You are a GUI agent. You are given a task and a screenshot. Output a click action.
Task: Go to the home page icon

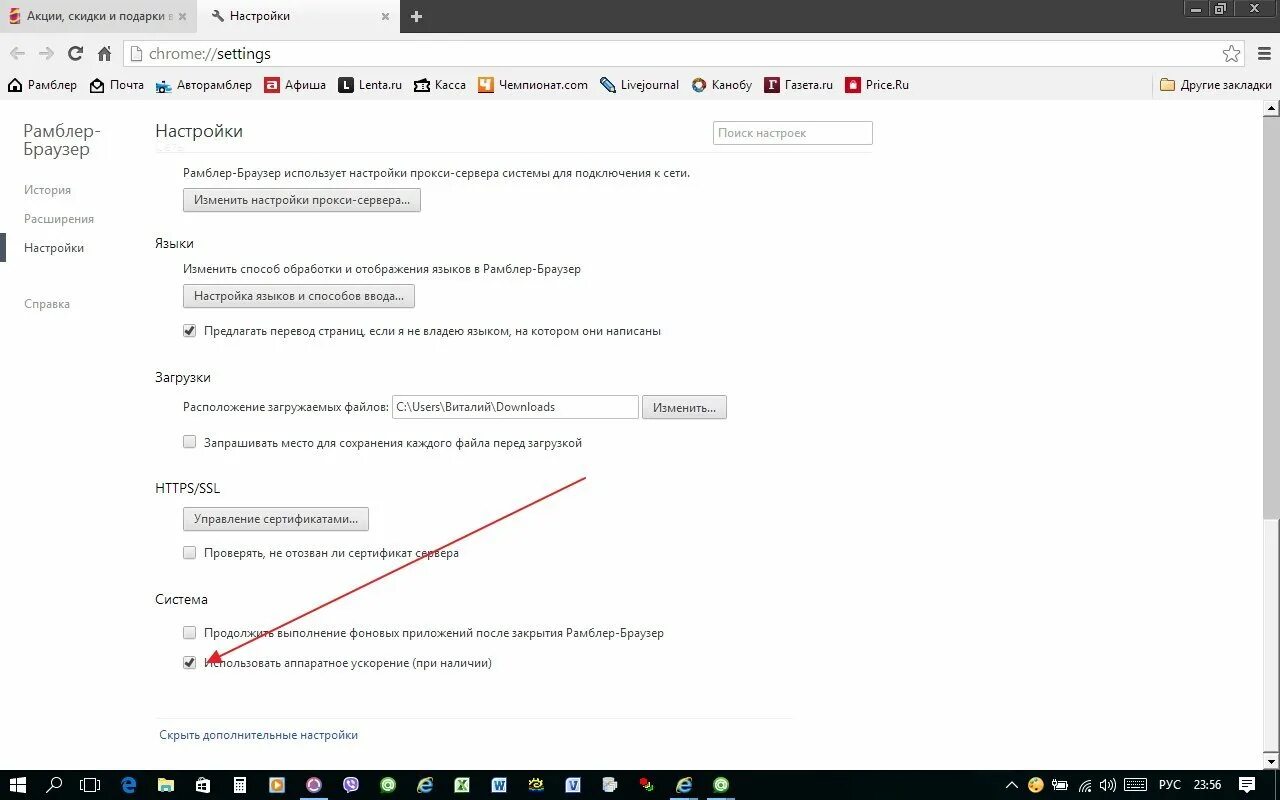[x=104, y=54]
